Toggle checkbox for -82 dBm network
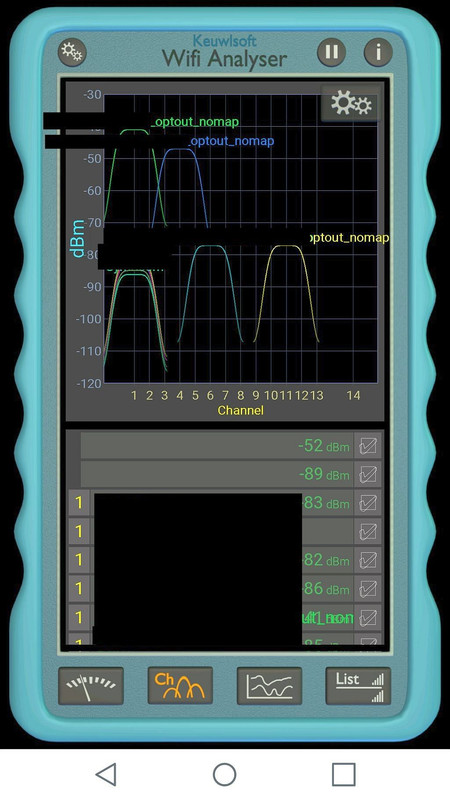450x800 pixels. pyautogui.click(x=368, y=560)
